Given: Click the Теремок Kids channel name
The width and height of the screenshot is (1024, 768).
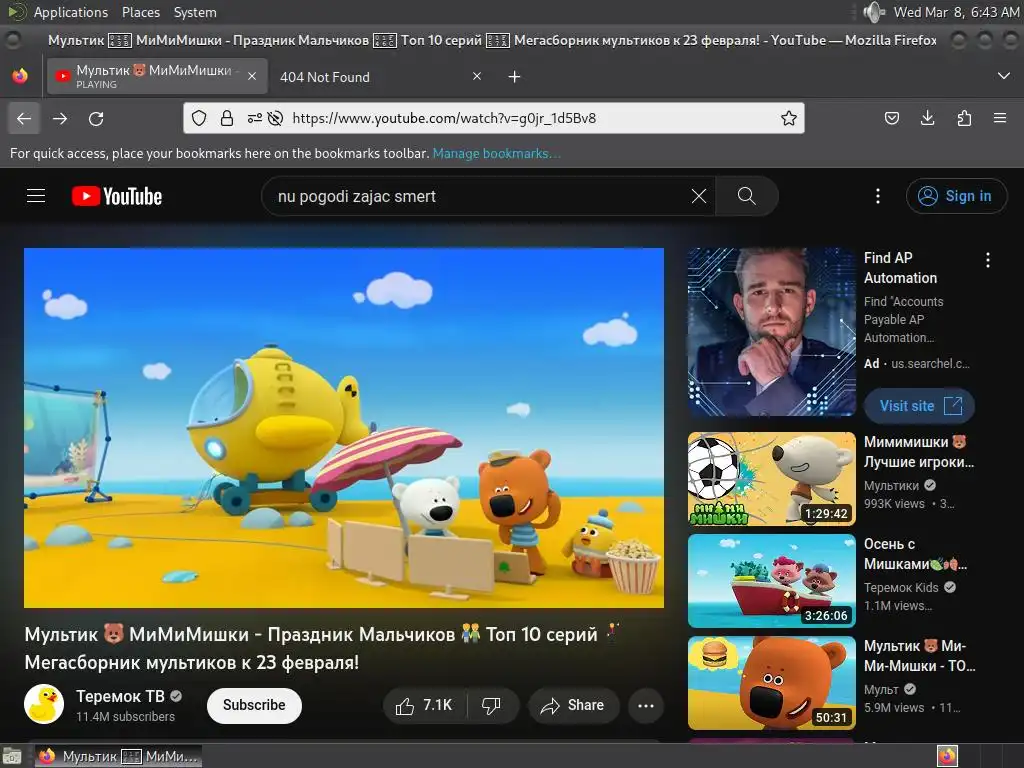Looking at the screenshot, I should 901,587.
